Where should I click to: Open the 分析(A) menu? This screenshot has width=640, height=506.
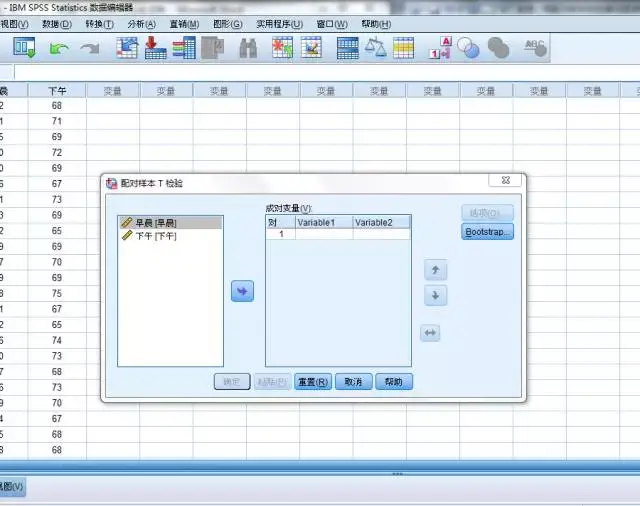click(x=142, y=24)
